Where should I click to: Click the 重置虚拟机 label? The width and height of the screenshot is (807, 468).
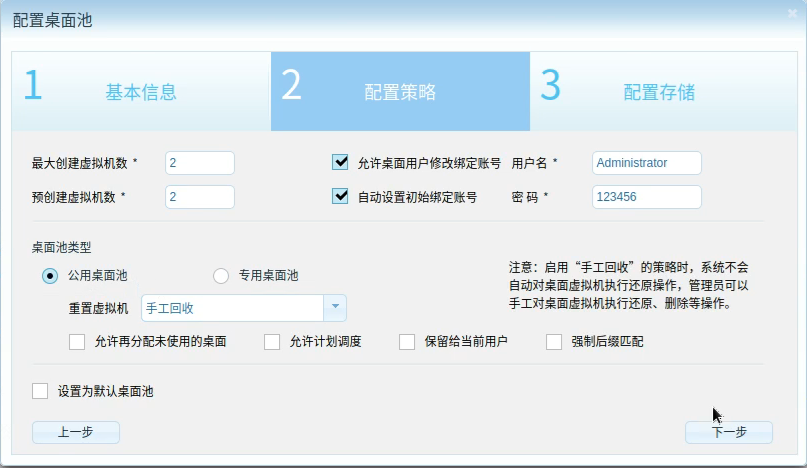pyautogui.click(x=98, y=308)
